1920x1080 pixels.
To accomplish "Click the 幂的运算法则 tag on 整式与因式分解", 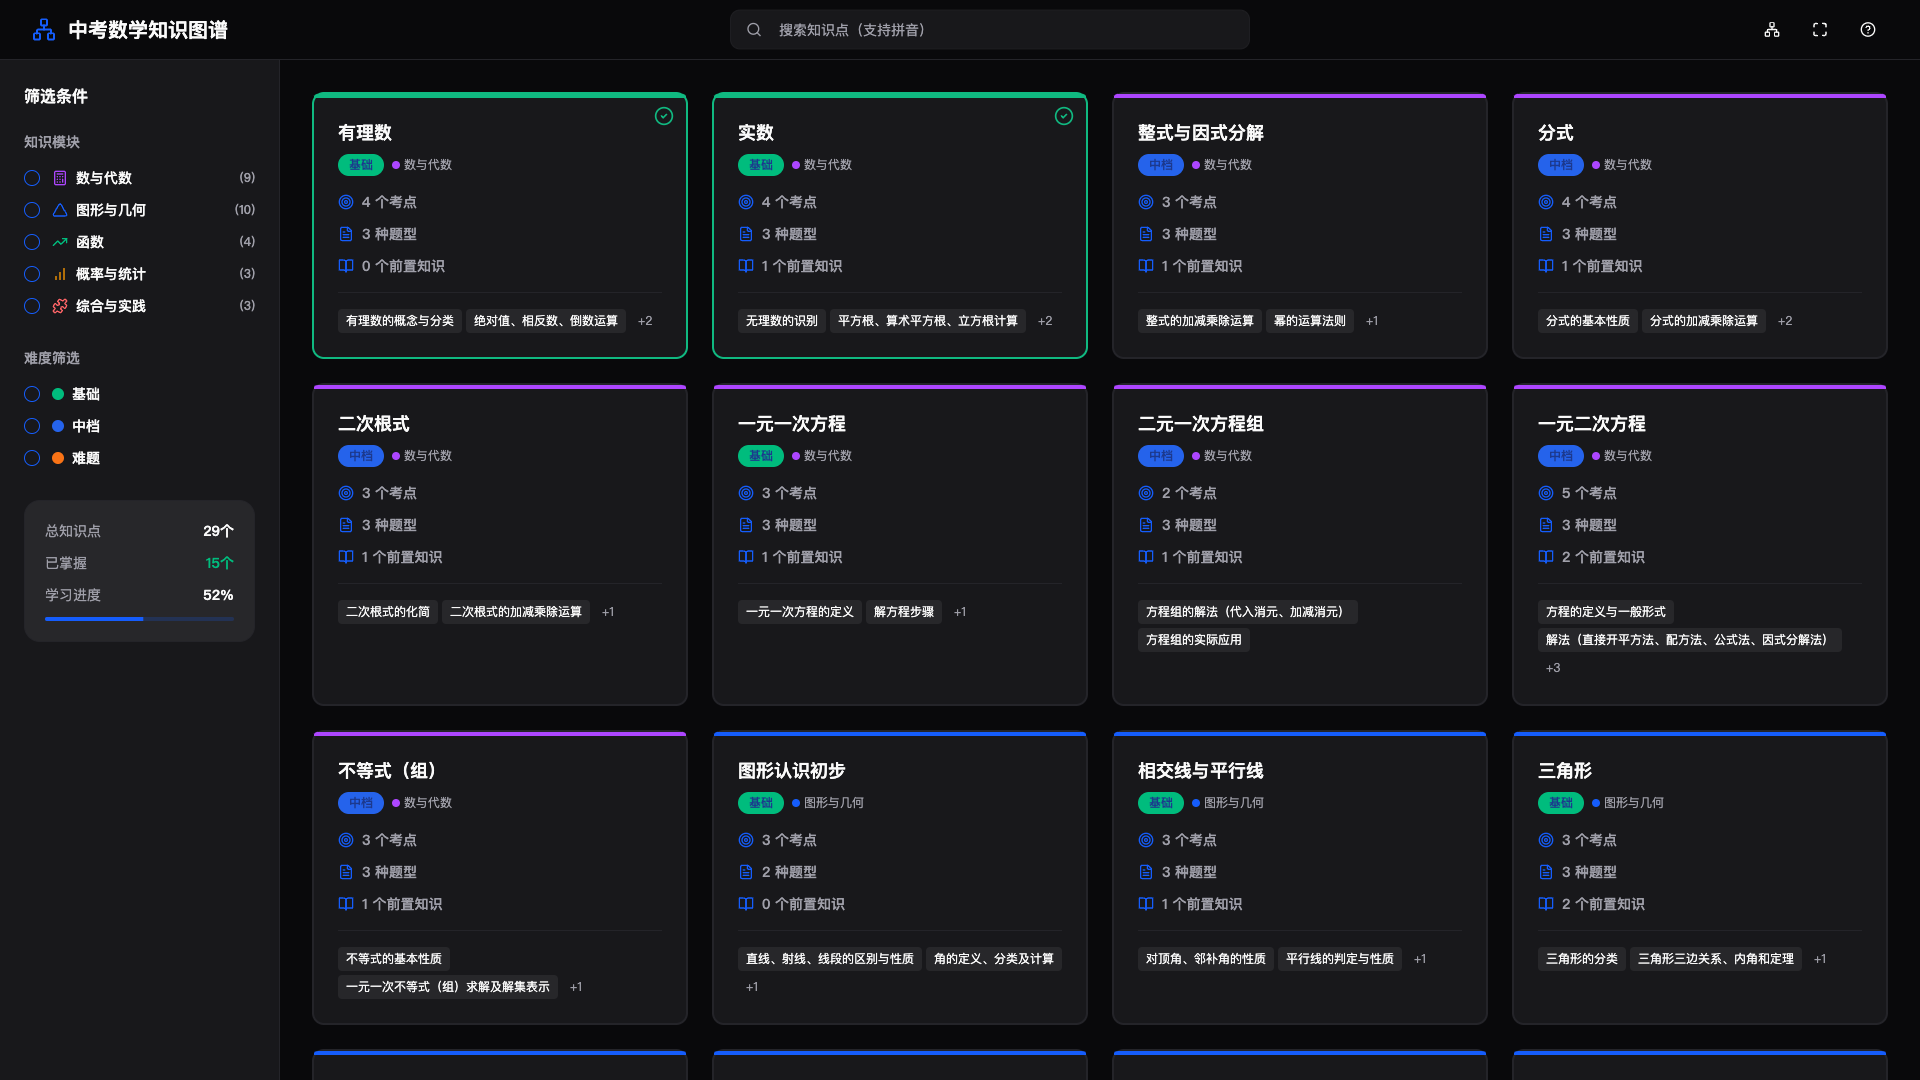I will (x=1310, y=321).
